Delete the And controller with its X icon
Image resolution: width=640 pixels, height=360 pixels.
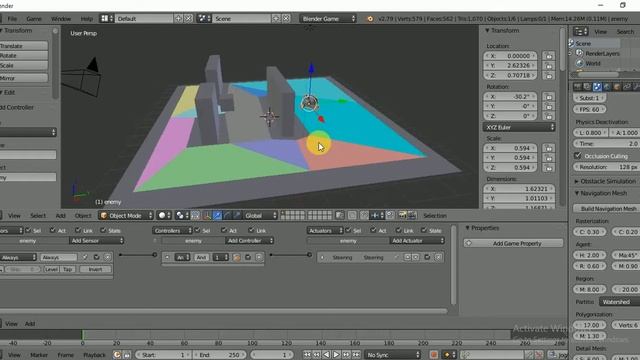[x=259, y=257]
